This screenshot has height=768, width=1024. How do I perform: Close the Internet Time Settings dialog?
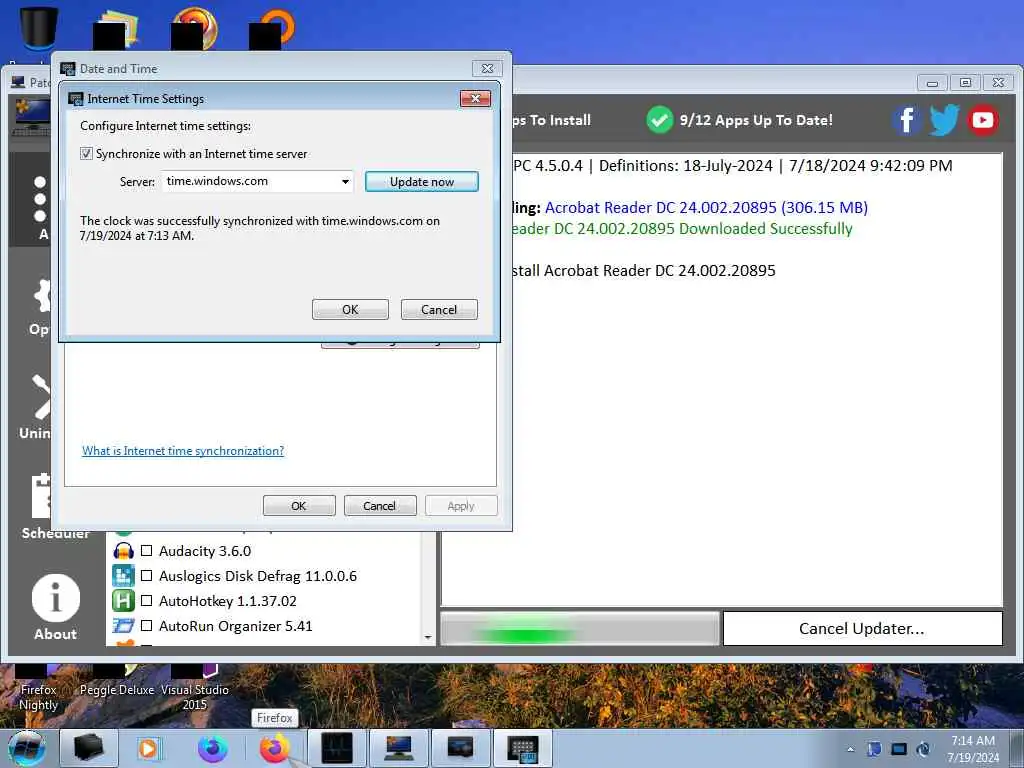(475, 99)
